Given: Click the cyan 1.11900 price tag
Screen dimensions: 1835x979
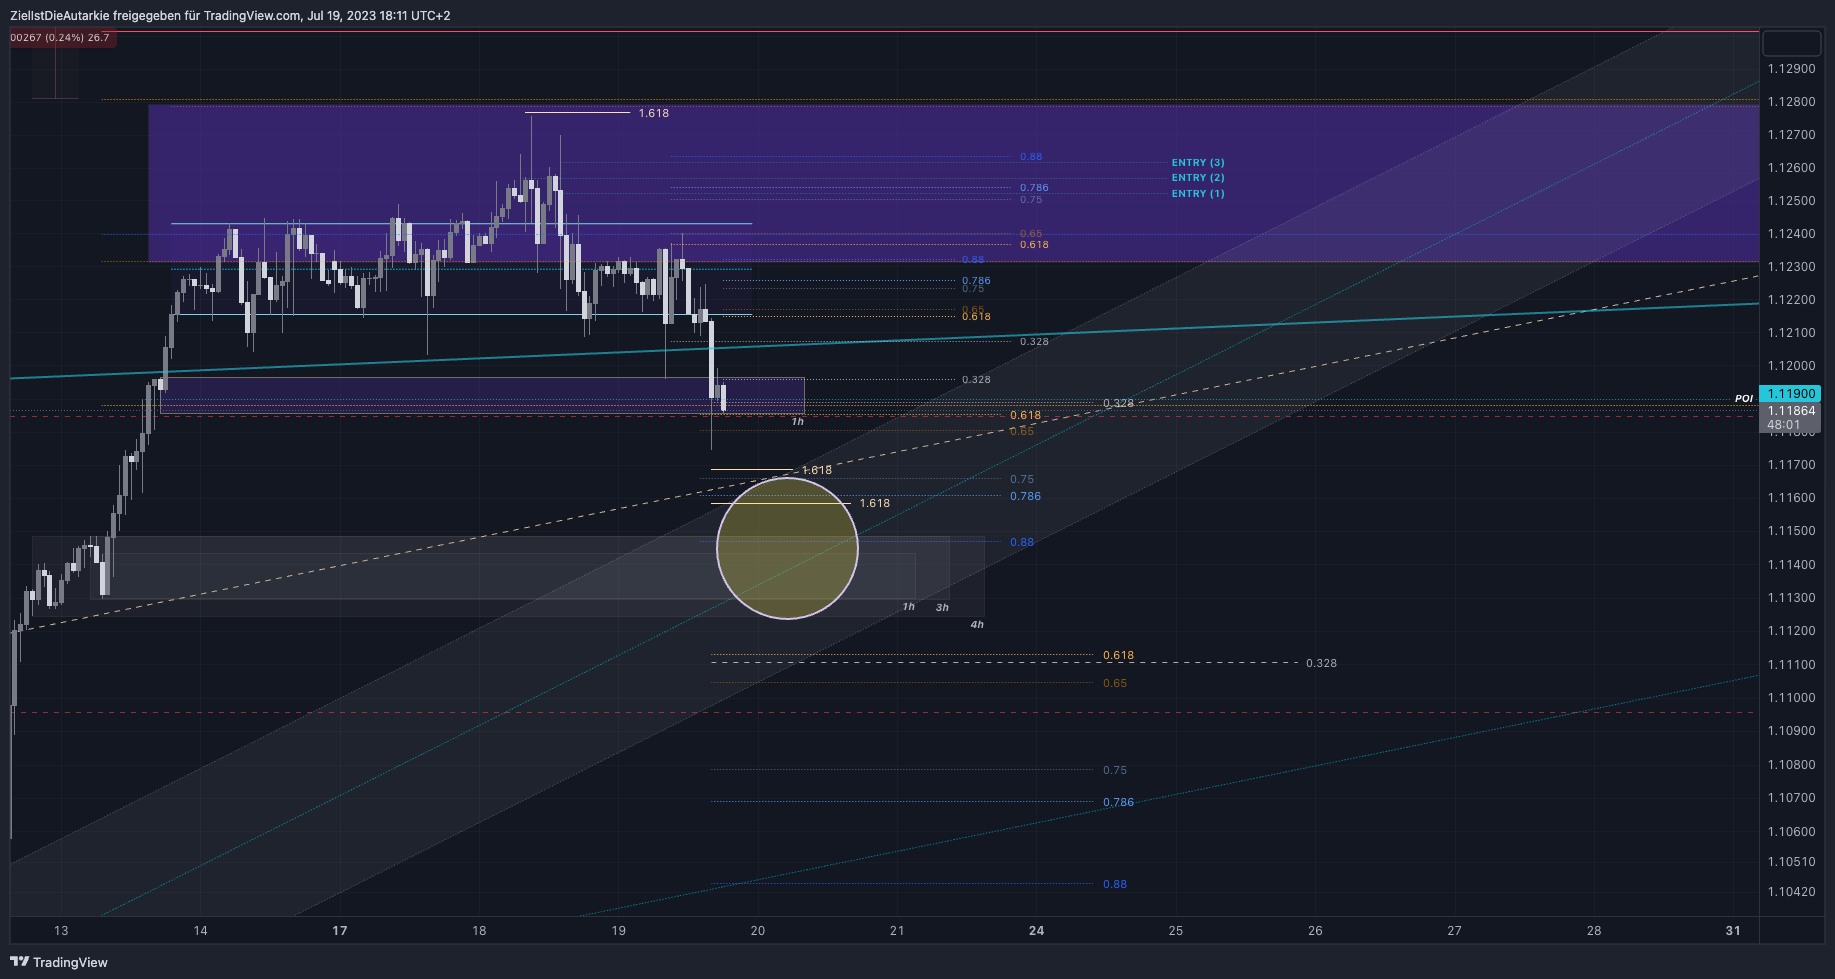Looking at the screenshot, I should [x=1790, y=394].
